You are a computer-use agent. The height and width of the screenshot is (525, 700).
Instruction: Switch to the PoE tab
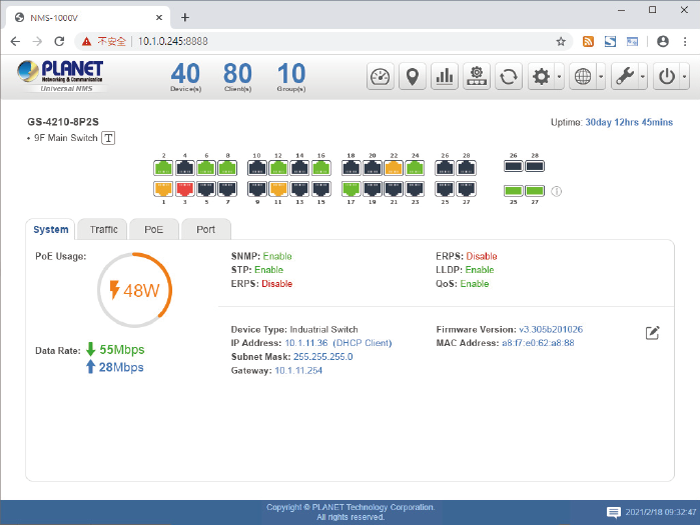[x=154, y=229]
